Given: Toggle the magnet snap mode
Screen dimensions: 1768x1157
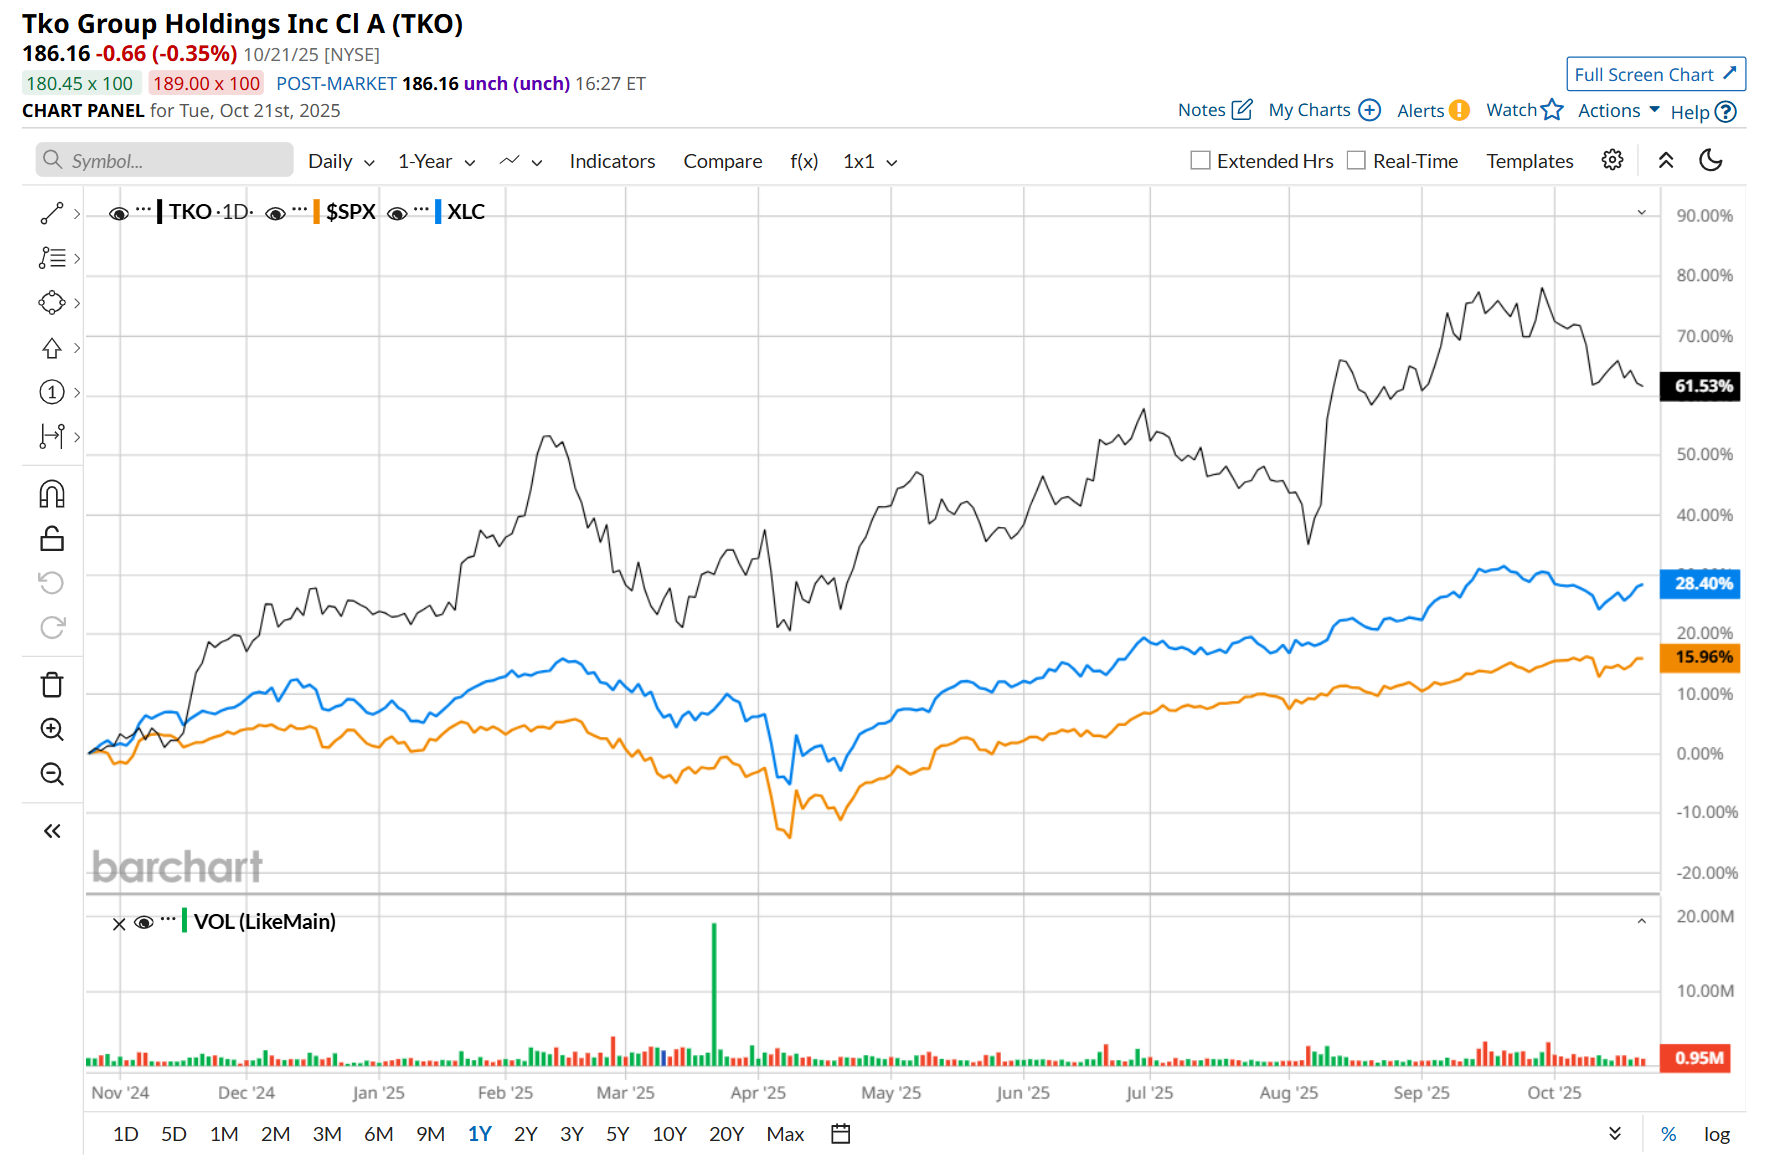Looking at the screenshot, I should tap(52, 494).
